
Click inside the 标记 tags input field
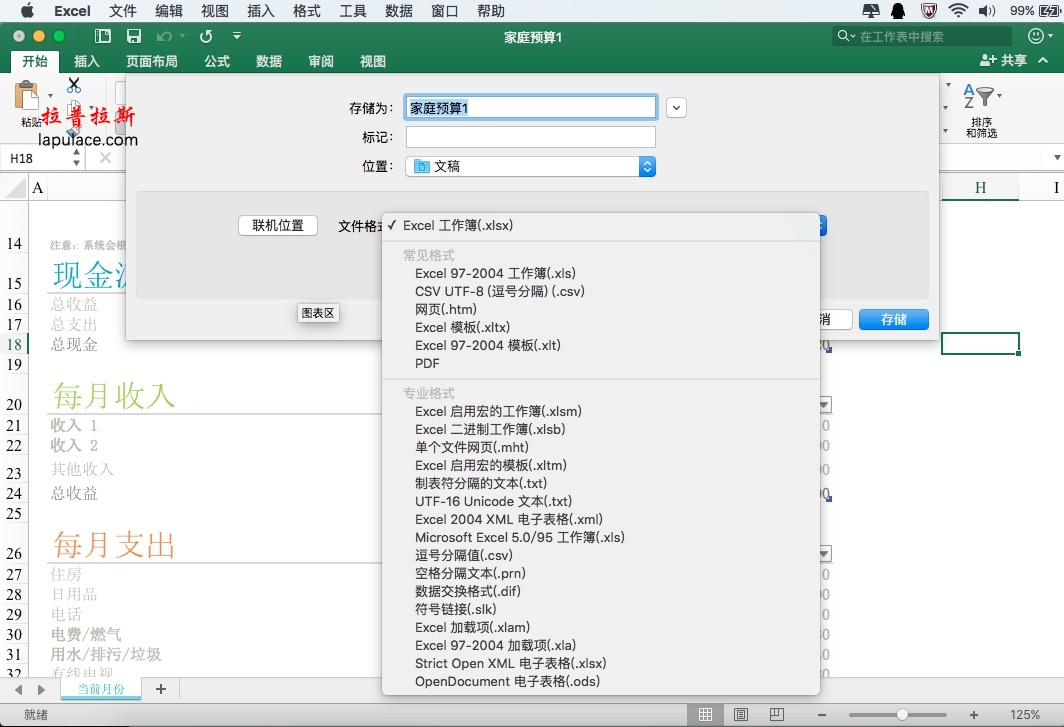pos(531,137)
